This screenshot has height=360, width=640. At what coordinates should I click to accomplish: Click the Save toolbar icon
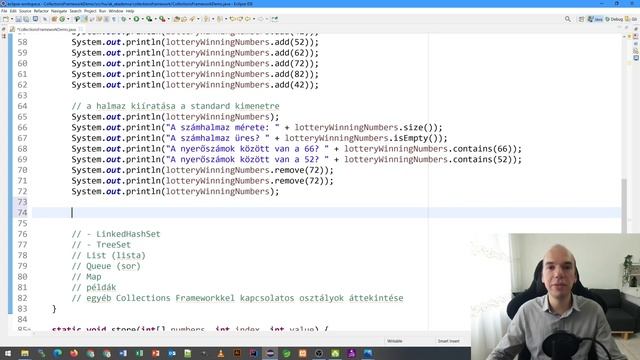click(x=18, y=19)
